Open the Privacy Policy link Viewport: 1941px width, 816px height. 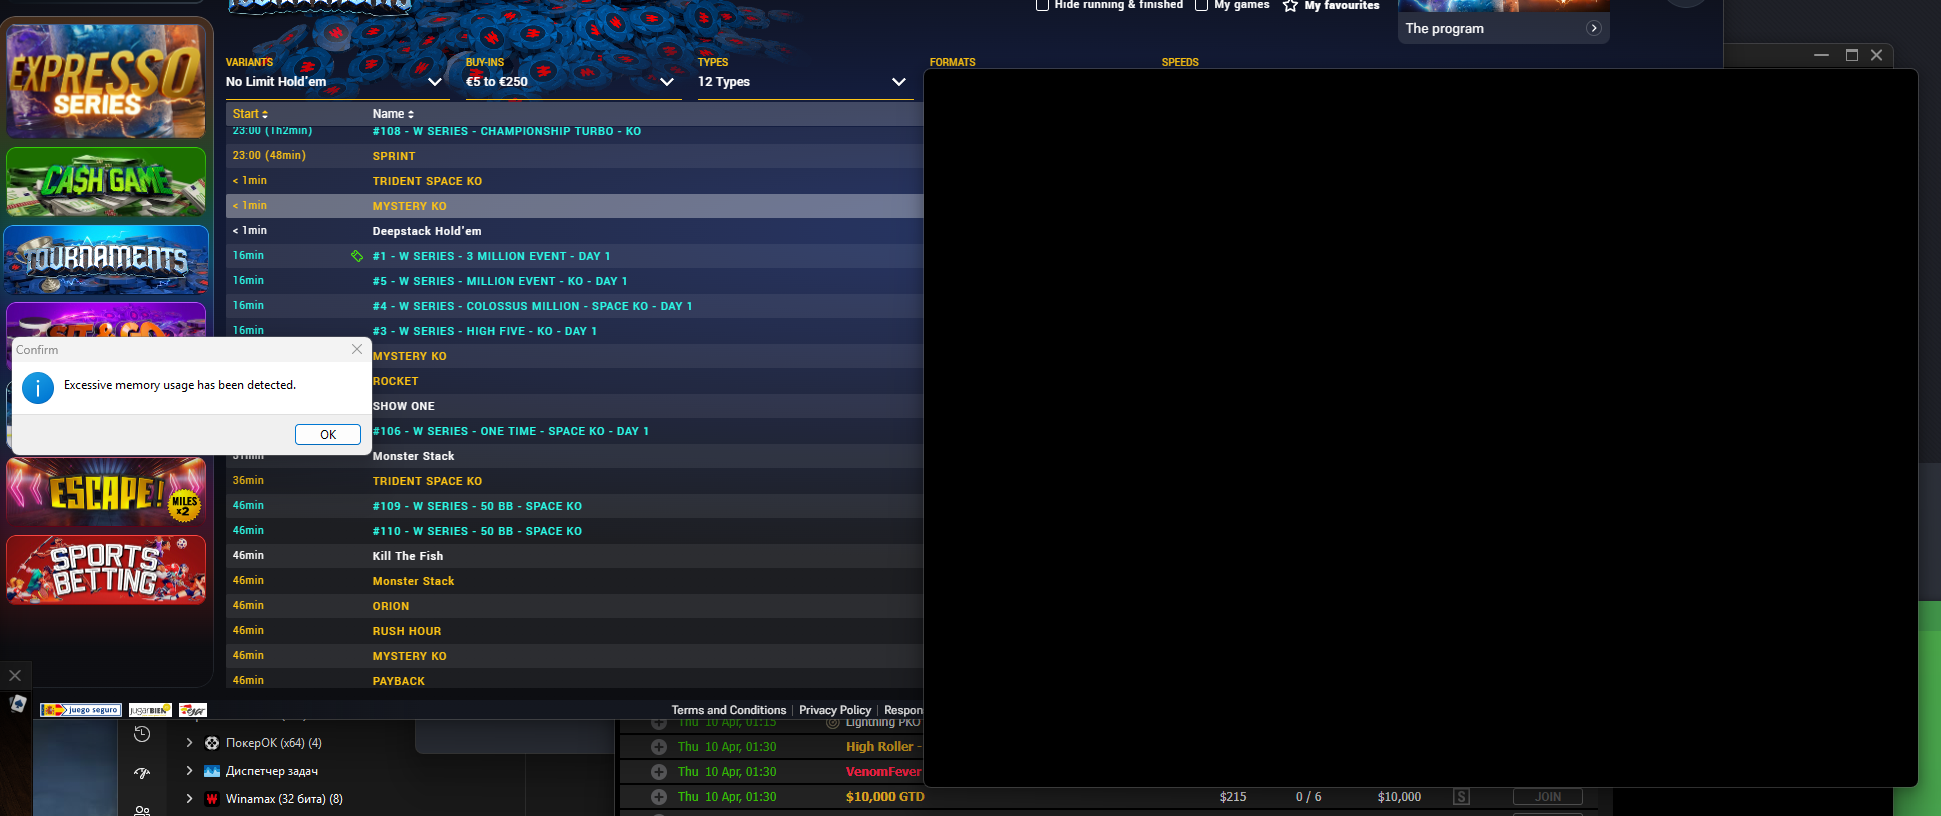(834, 710)
